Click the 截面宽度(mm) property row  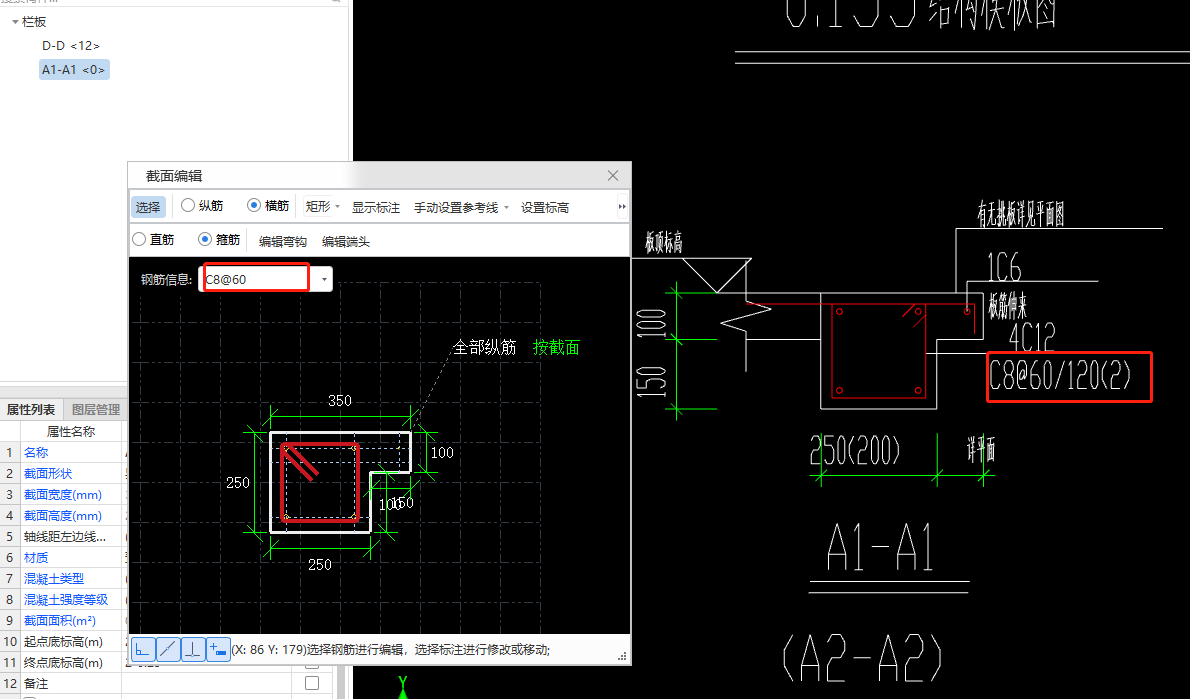71,495
